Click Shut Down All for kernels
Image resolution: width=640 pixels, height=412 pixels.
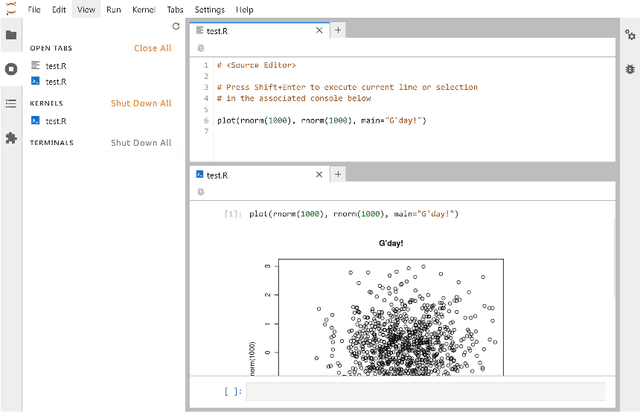tap(141, 103)
